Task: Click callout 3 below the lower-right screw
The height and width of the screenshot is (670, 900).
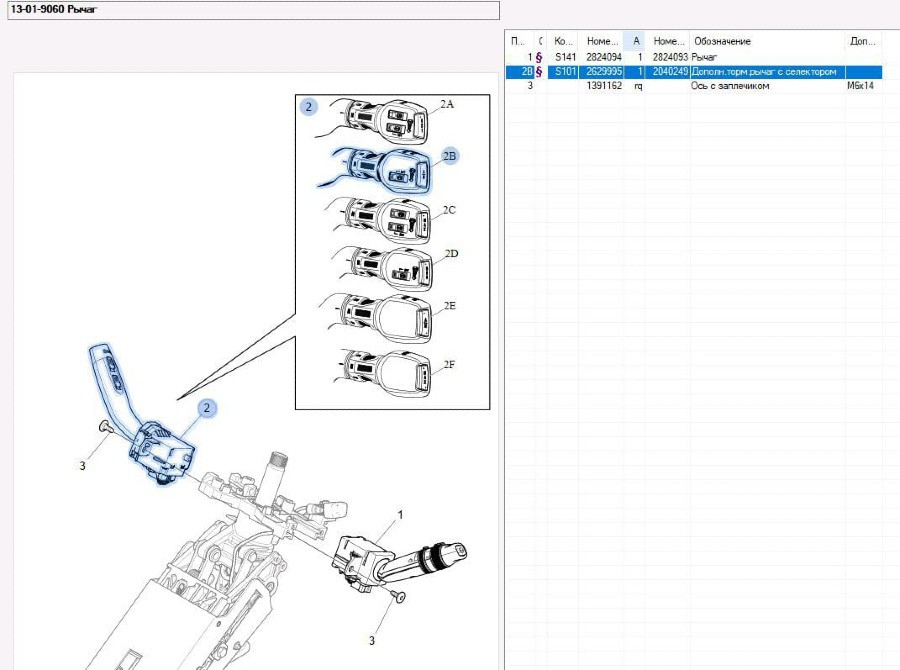Action: [372, 640]
